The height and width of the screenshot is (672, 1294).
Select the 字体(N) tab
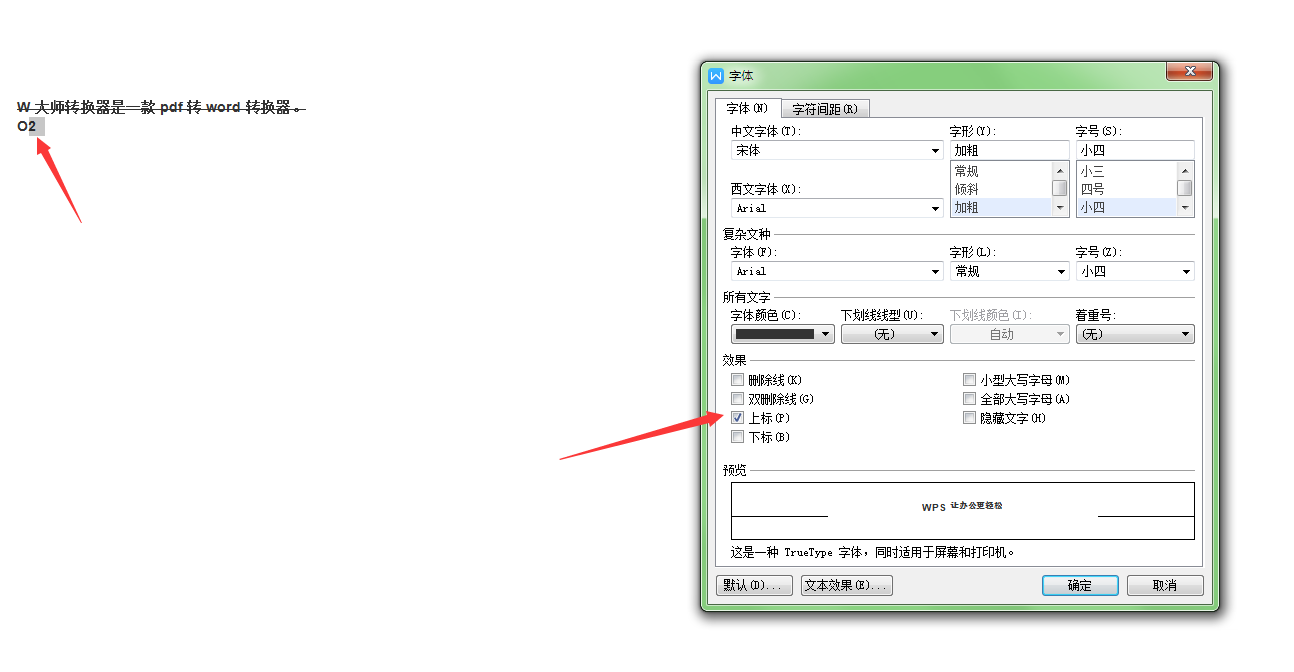(748, 108)
